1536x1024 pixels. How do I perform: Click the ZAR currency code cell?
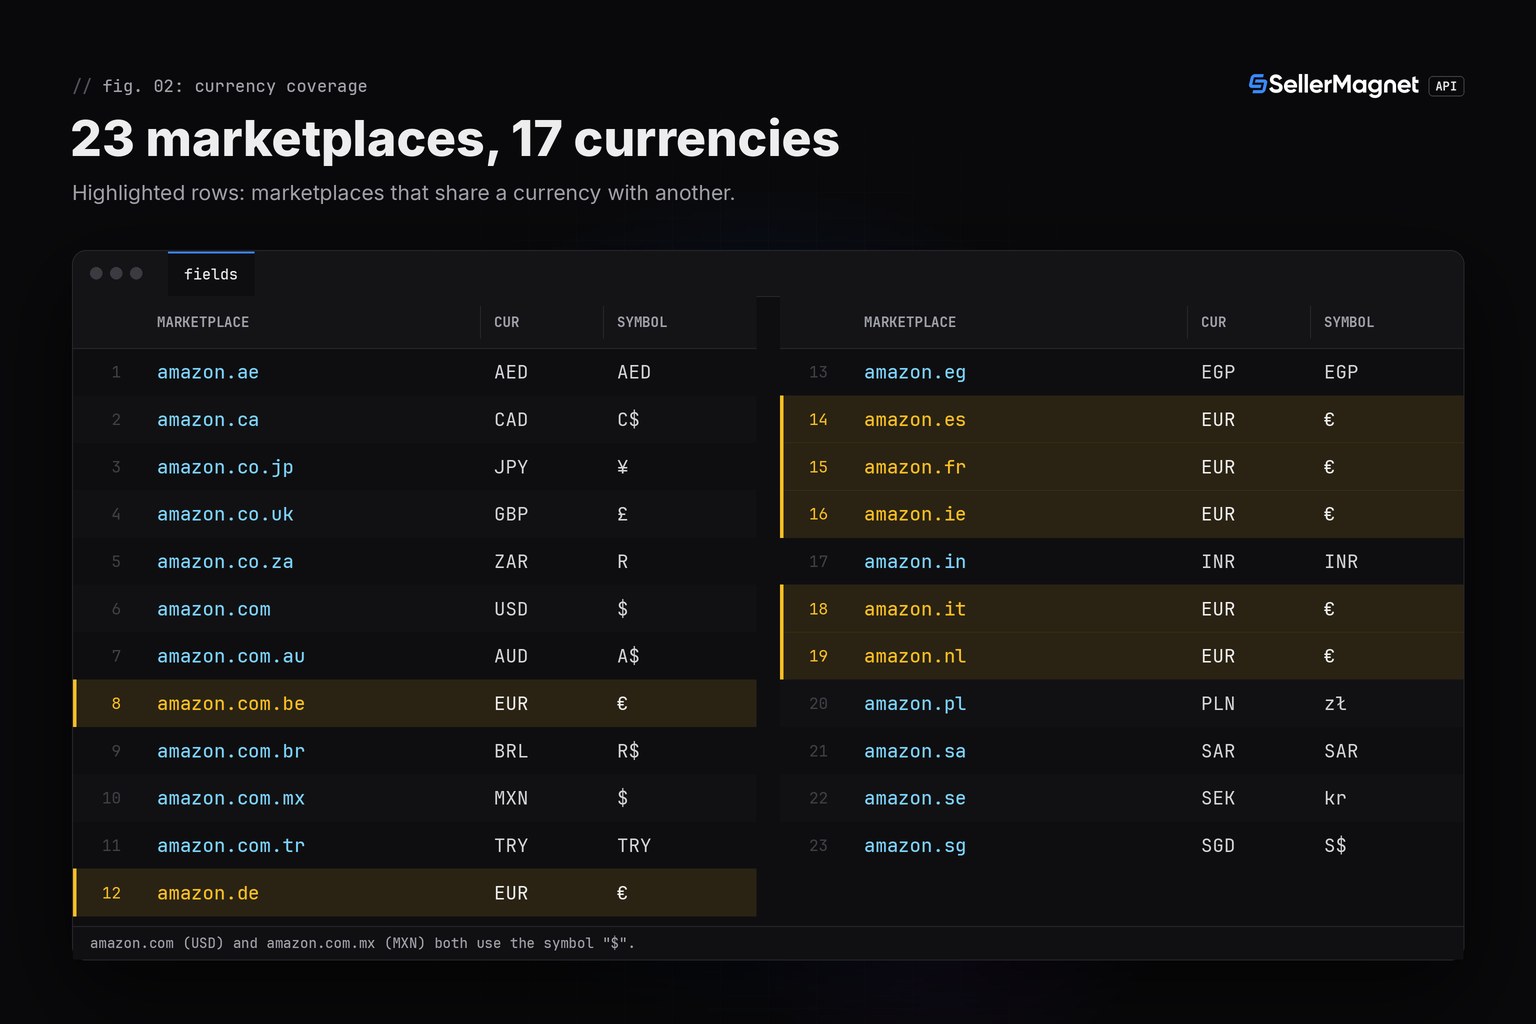tap(511, 562)
